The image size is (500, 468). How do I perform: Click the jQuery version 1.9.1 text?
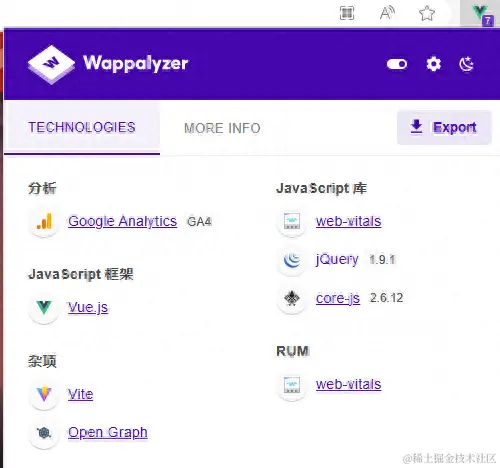[x=382, y=260]
